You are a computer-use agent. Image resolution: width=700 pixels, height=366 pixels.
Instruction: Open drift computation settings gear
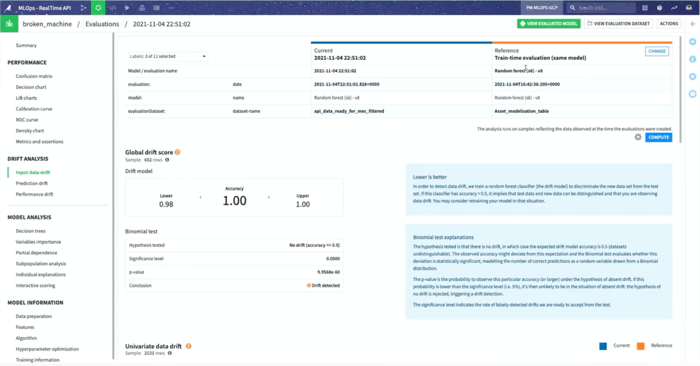638,137
